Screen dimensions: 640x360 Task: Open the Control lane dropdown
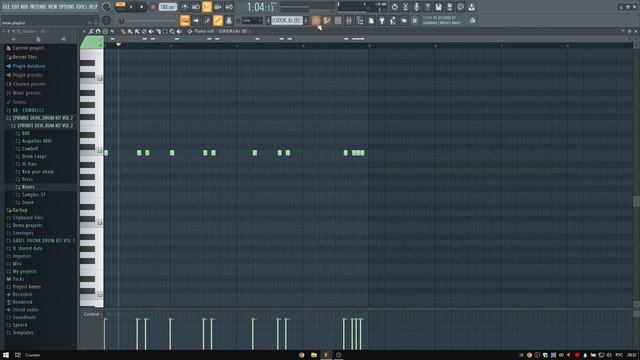(x=92, y=314)
